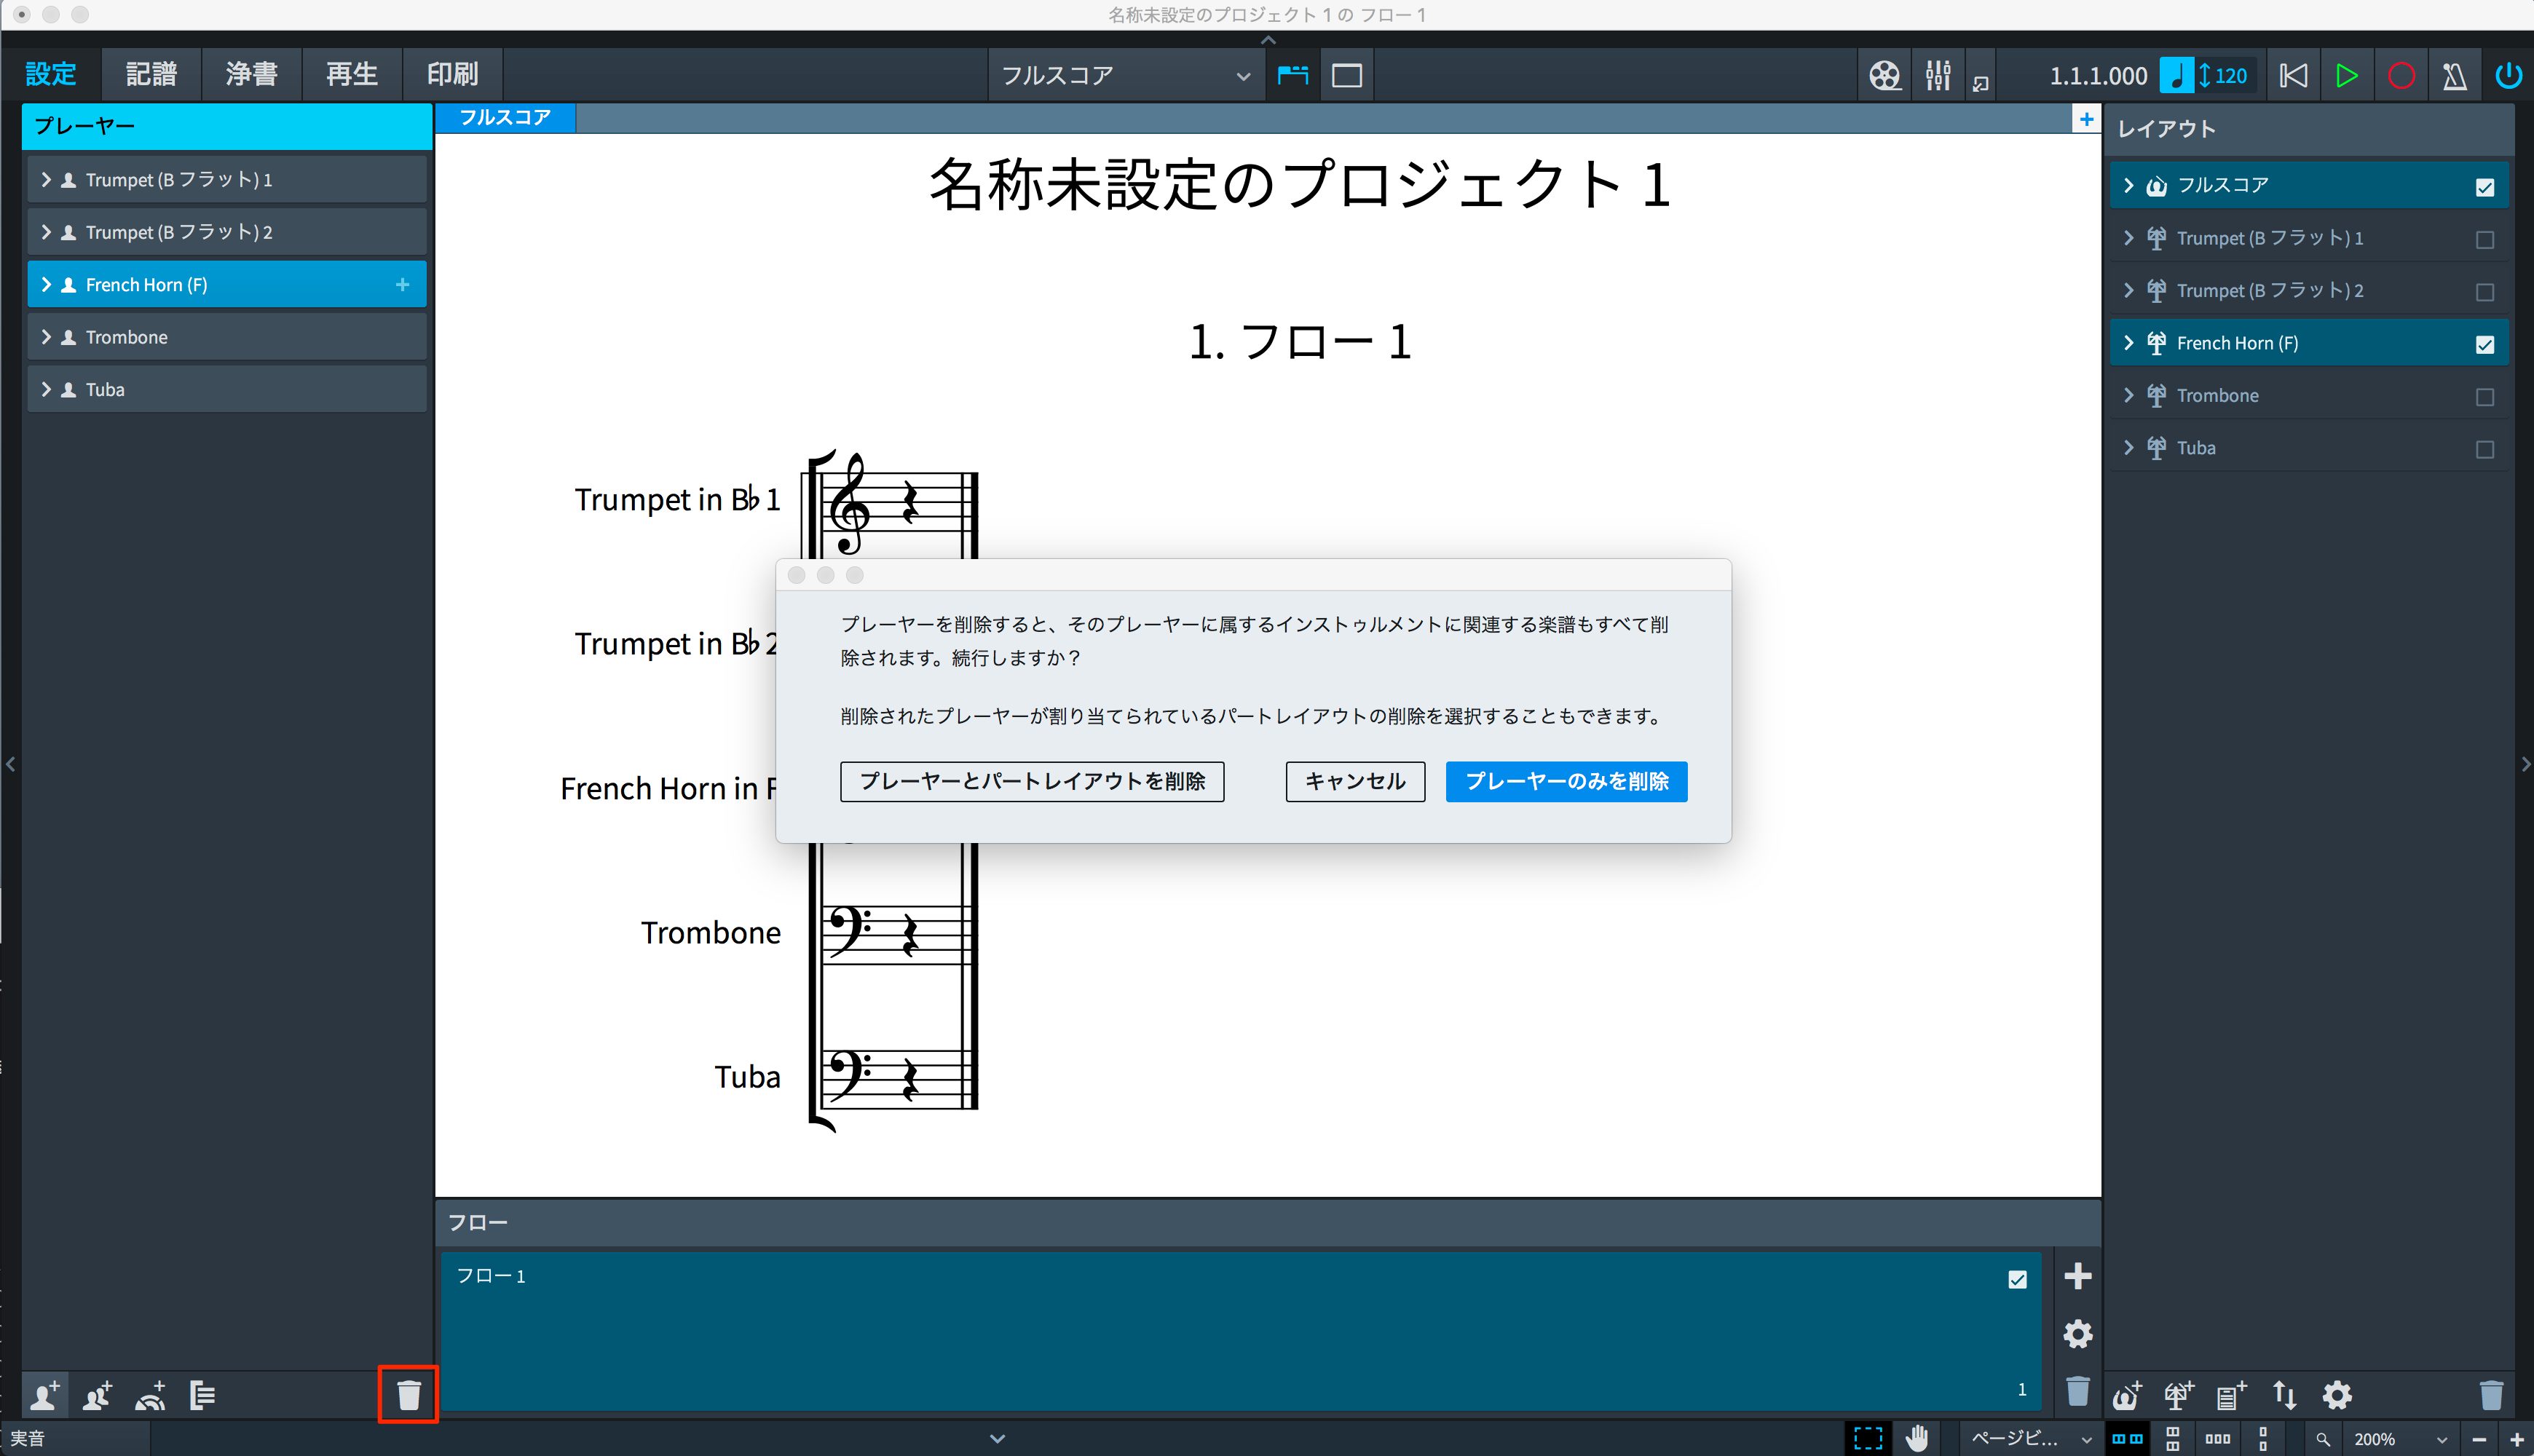Click the キャンセル button
Image resolution: width=2534 pixels, height=1456 pixels.
(1355, 781)
